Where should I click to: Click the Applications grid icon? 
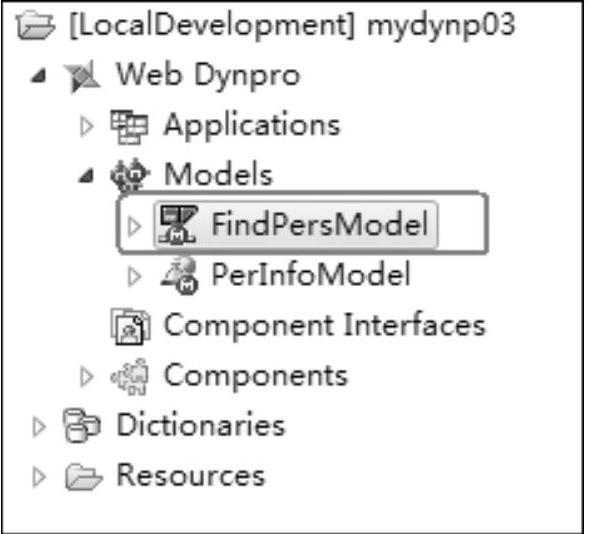point(129,127)
